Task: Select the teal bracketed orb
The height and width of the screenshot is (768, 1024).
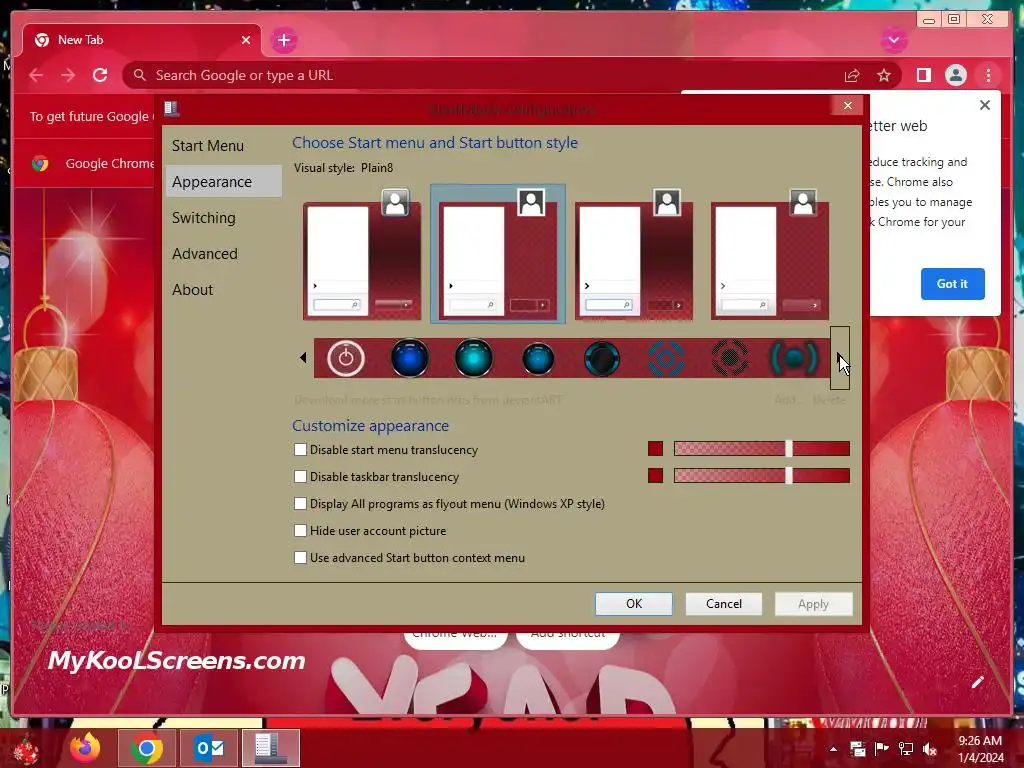Action: (x=793, y=359)
